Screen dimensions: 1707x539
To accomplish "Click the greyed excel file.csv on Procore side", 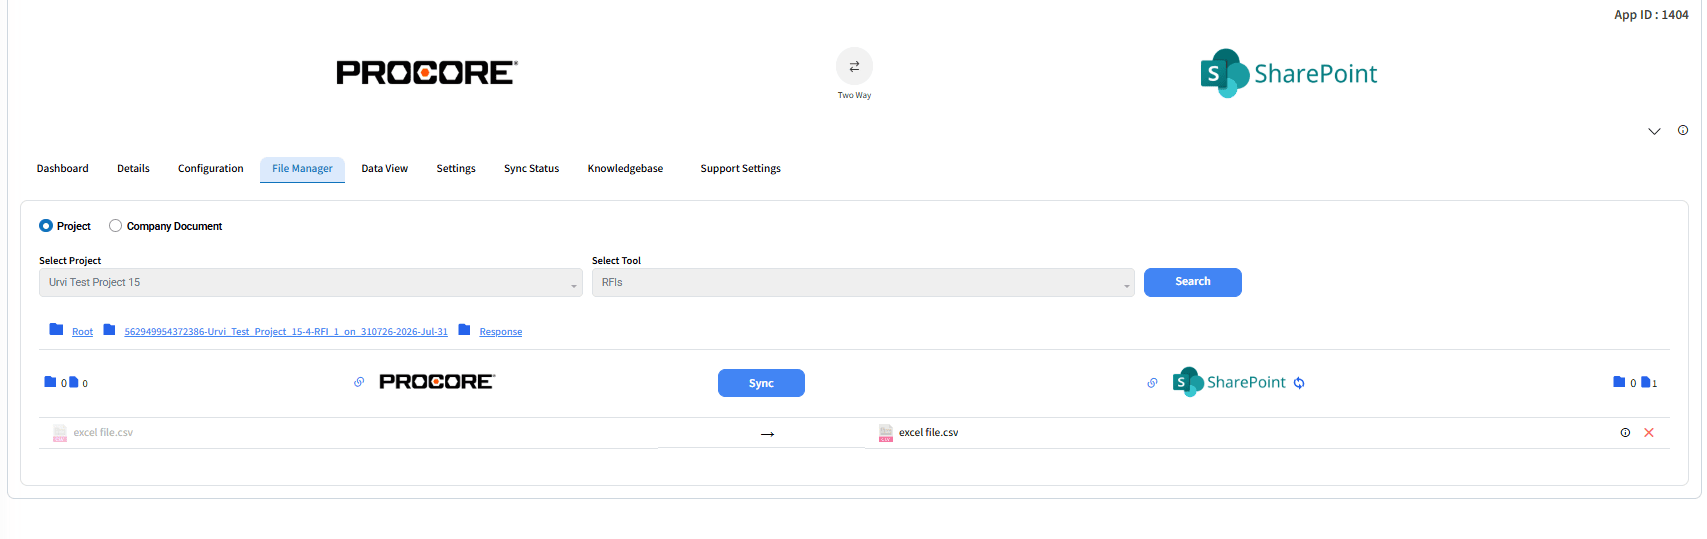I will pos(103,433).
